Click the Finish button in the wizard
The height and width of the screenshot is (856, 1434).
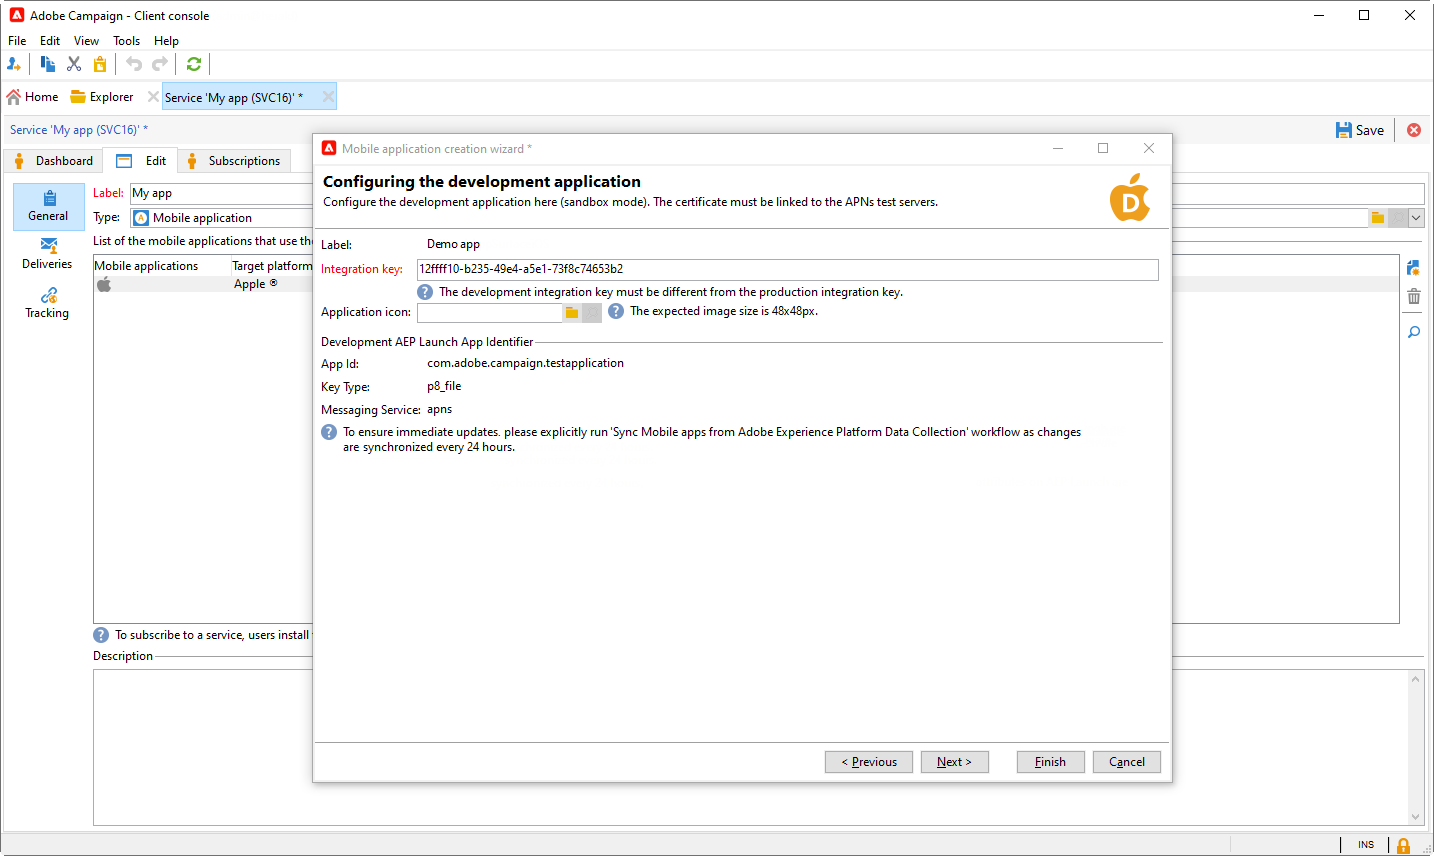click(1050, 762)
